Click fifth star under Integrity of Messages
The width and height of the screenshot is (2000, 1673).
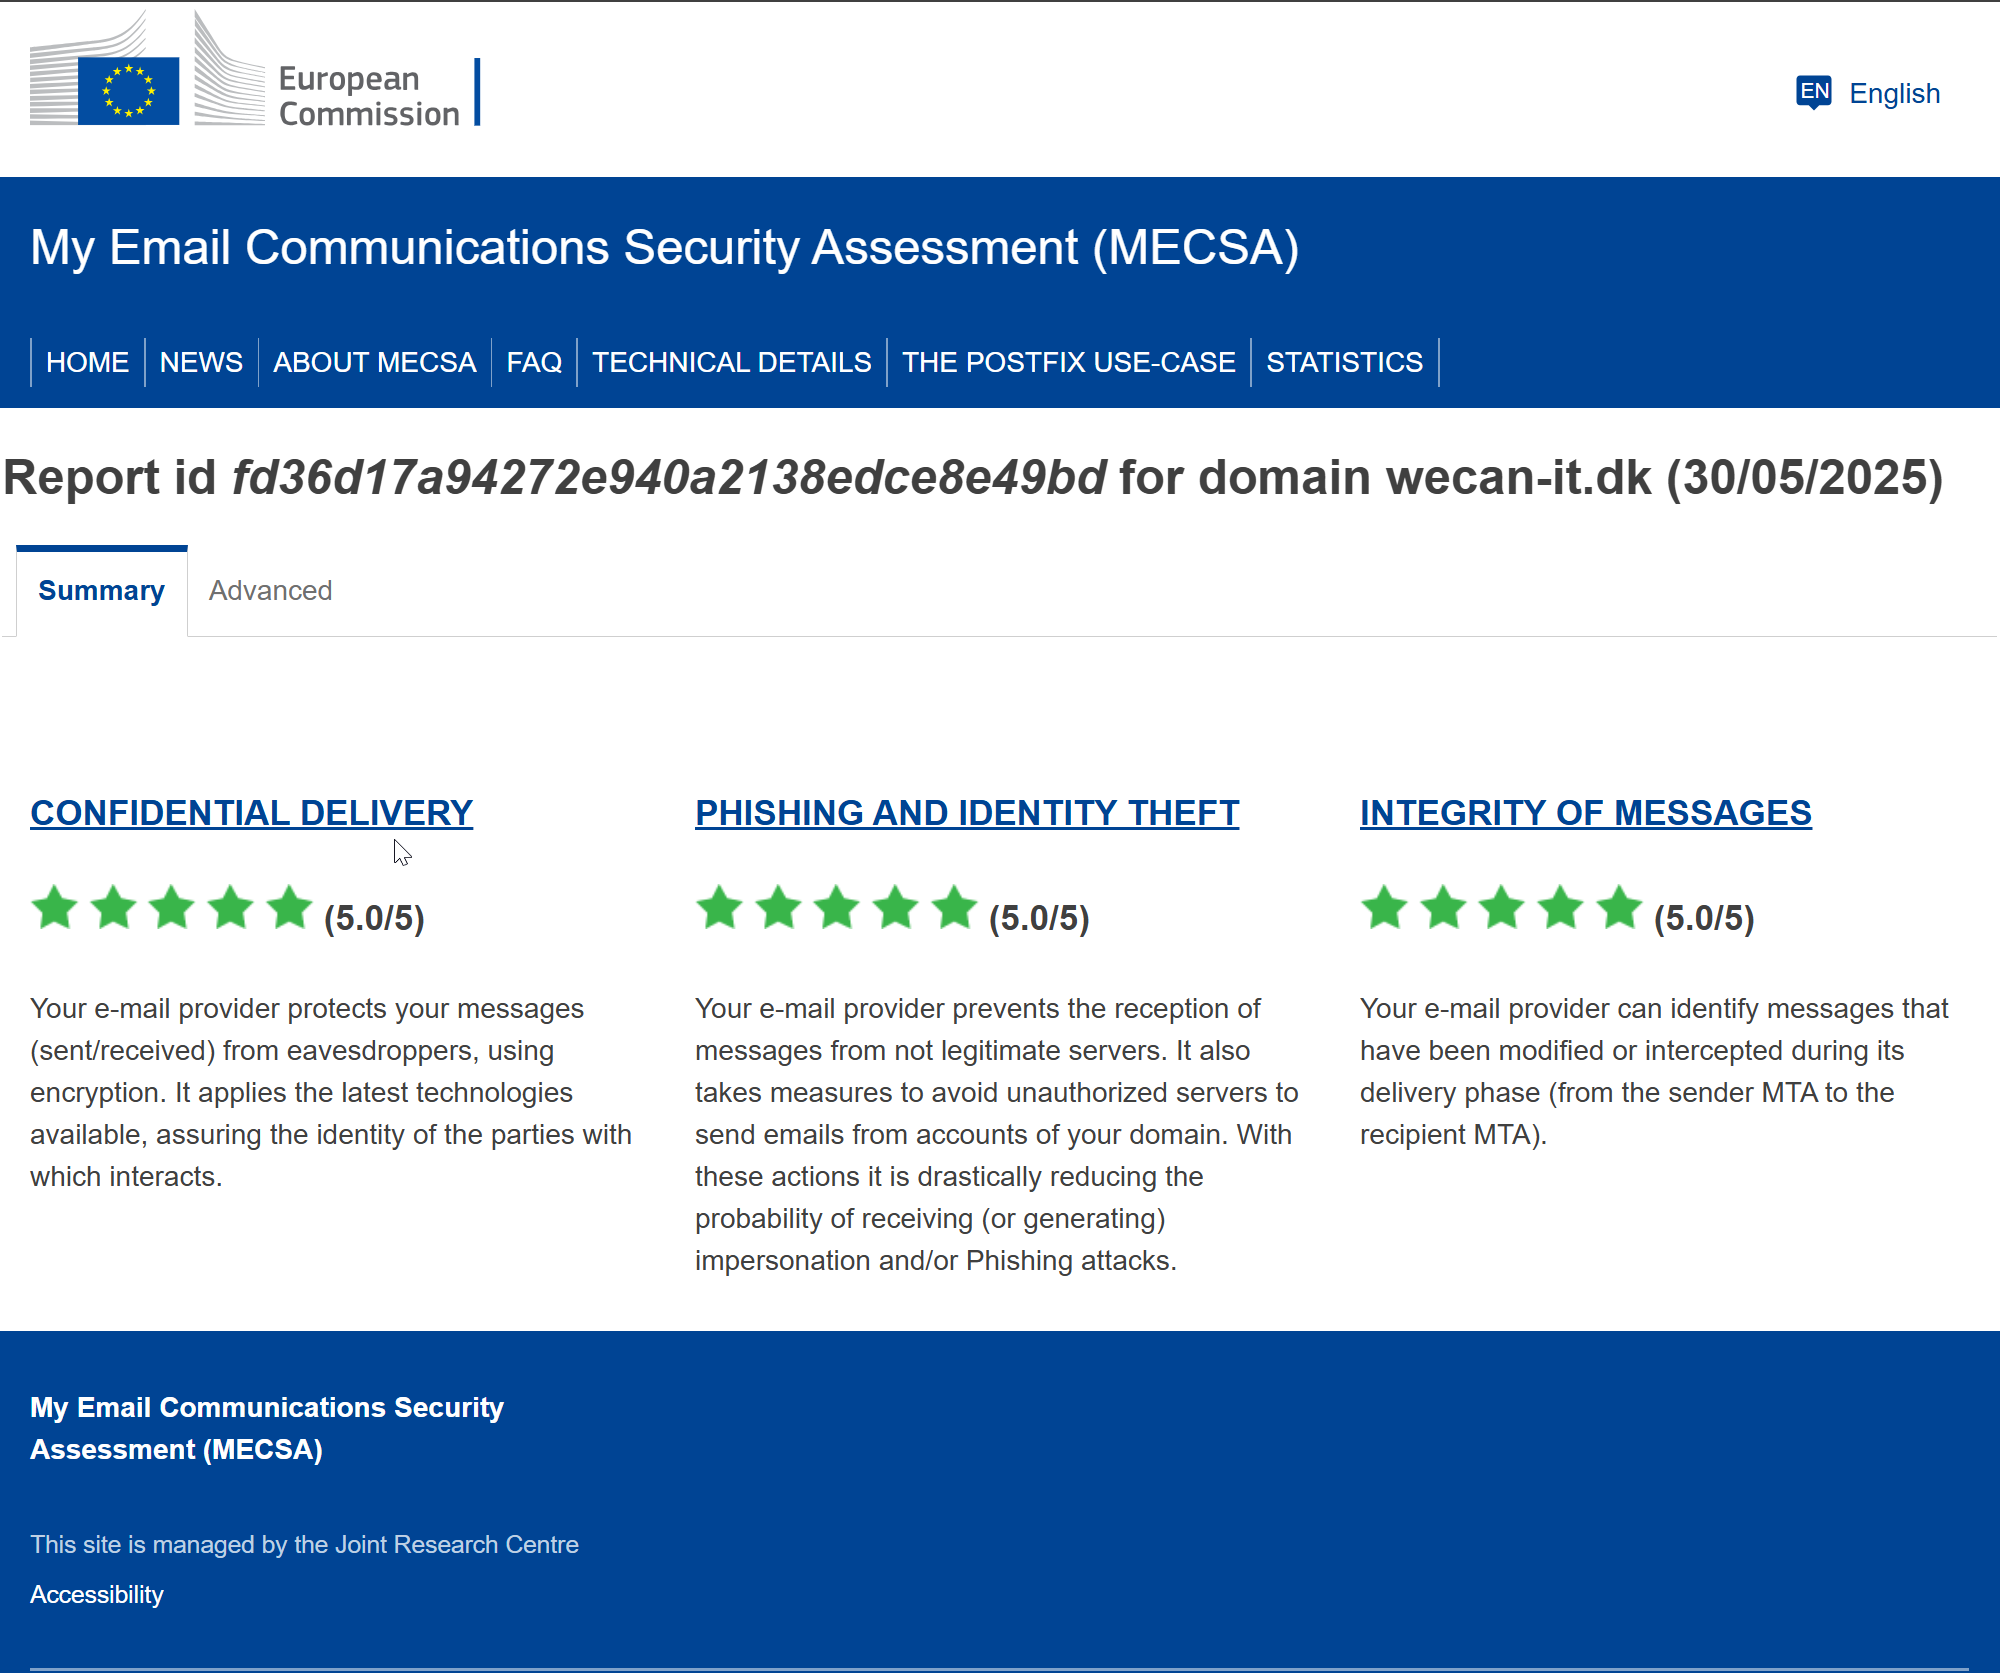coord(1620,908)
